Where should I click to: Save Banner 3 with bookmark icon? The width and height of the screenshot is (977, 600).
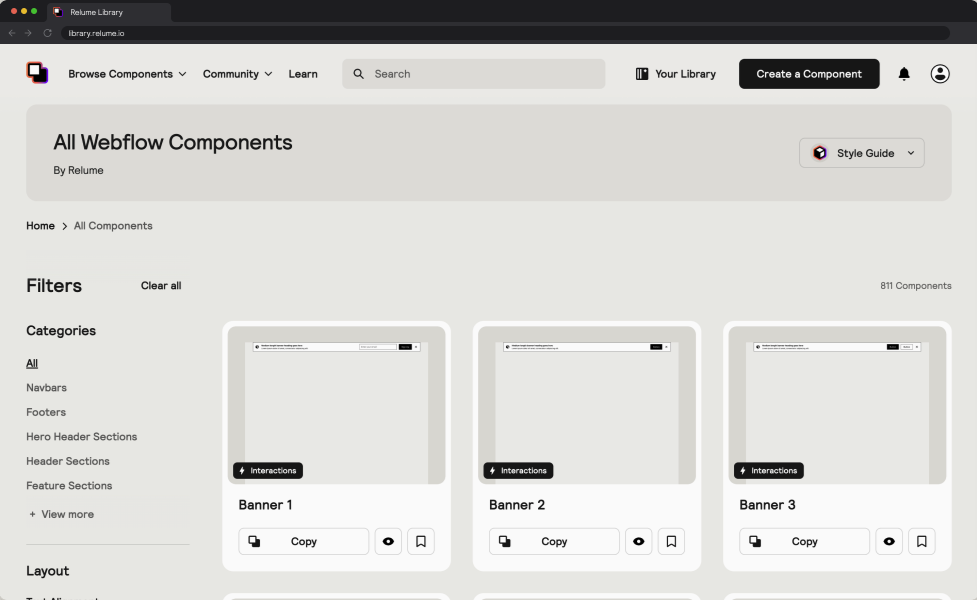[x=921, y=541]
